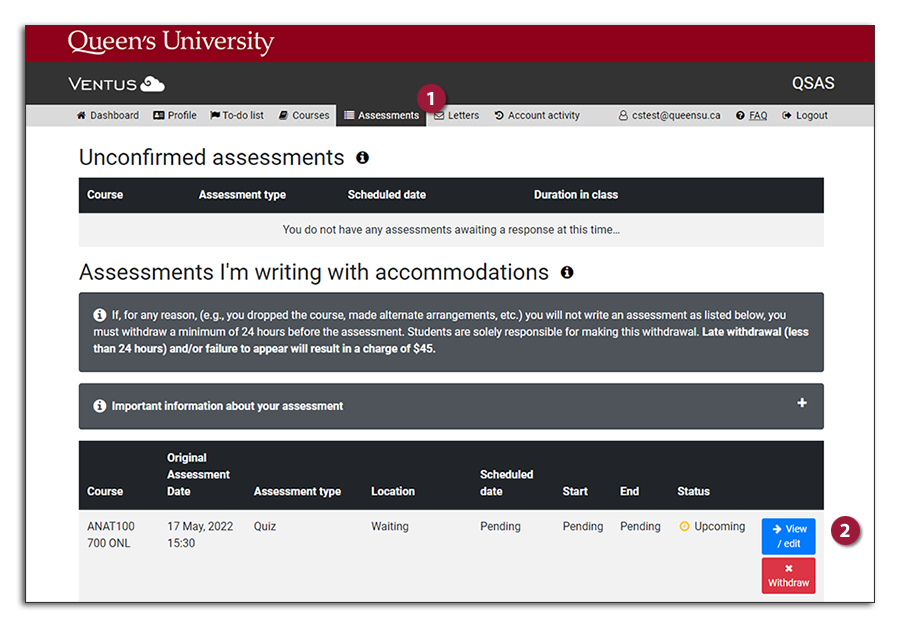View Account activity page
The height and width of the screenshot is (628, 900).
click(x=537, y=116)
